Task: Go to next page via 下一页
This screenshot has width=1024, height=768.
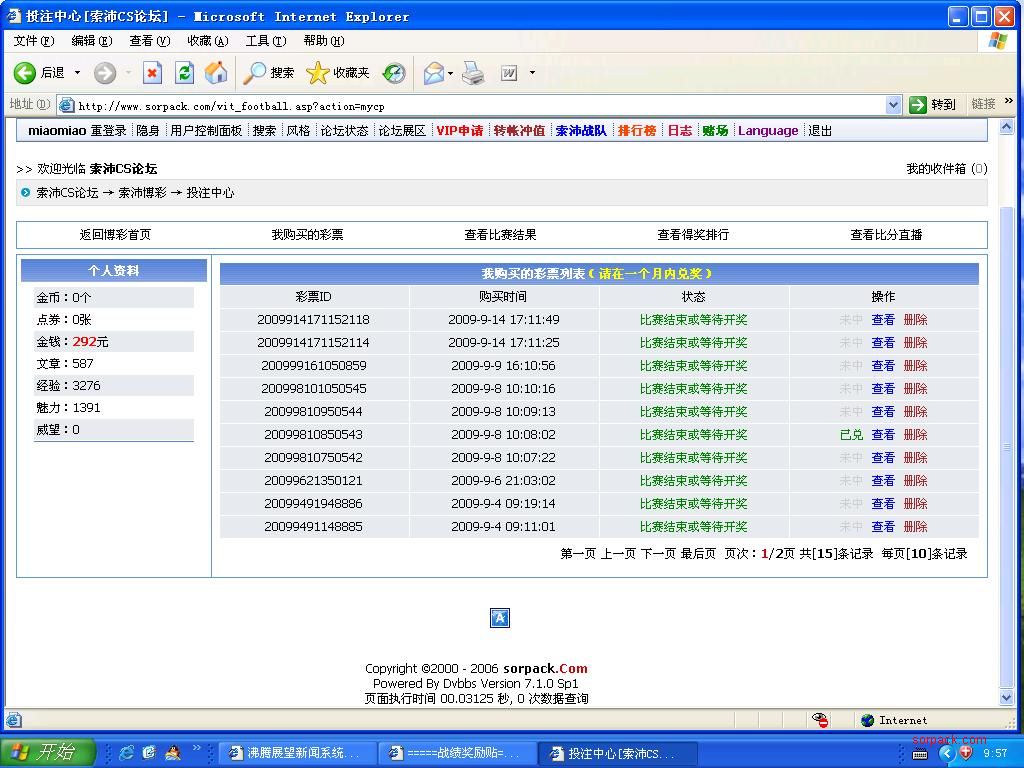Action: [658, 554]
